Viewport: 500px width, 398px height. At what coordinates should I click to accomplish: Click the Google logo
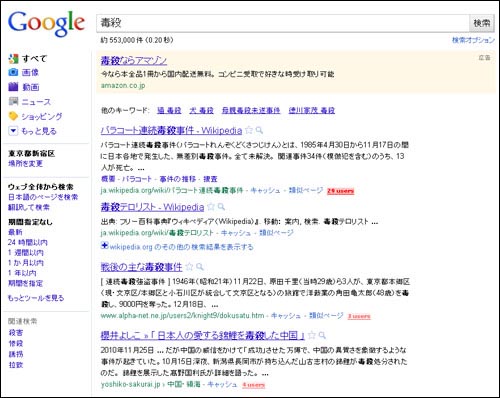click(x=46, y=24)
